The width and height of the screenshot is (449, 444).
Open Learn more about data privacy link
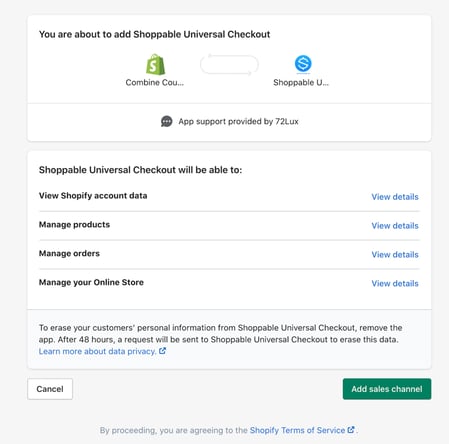(x=97, y=351)
